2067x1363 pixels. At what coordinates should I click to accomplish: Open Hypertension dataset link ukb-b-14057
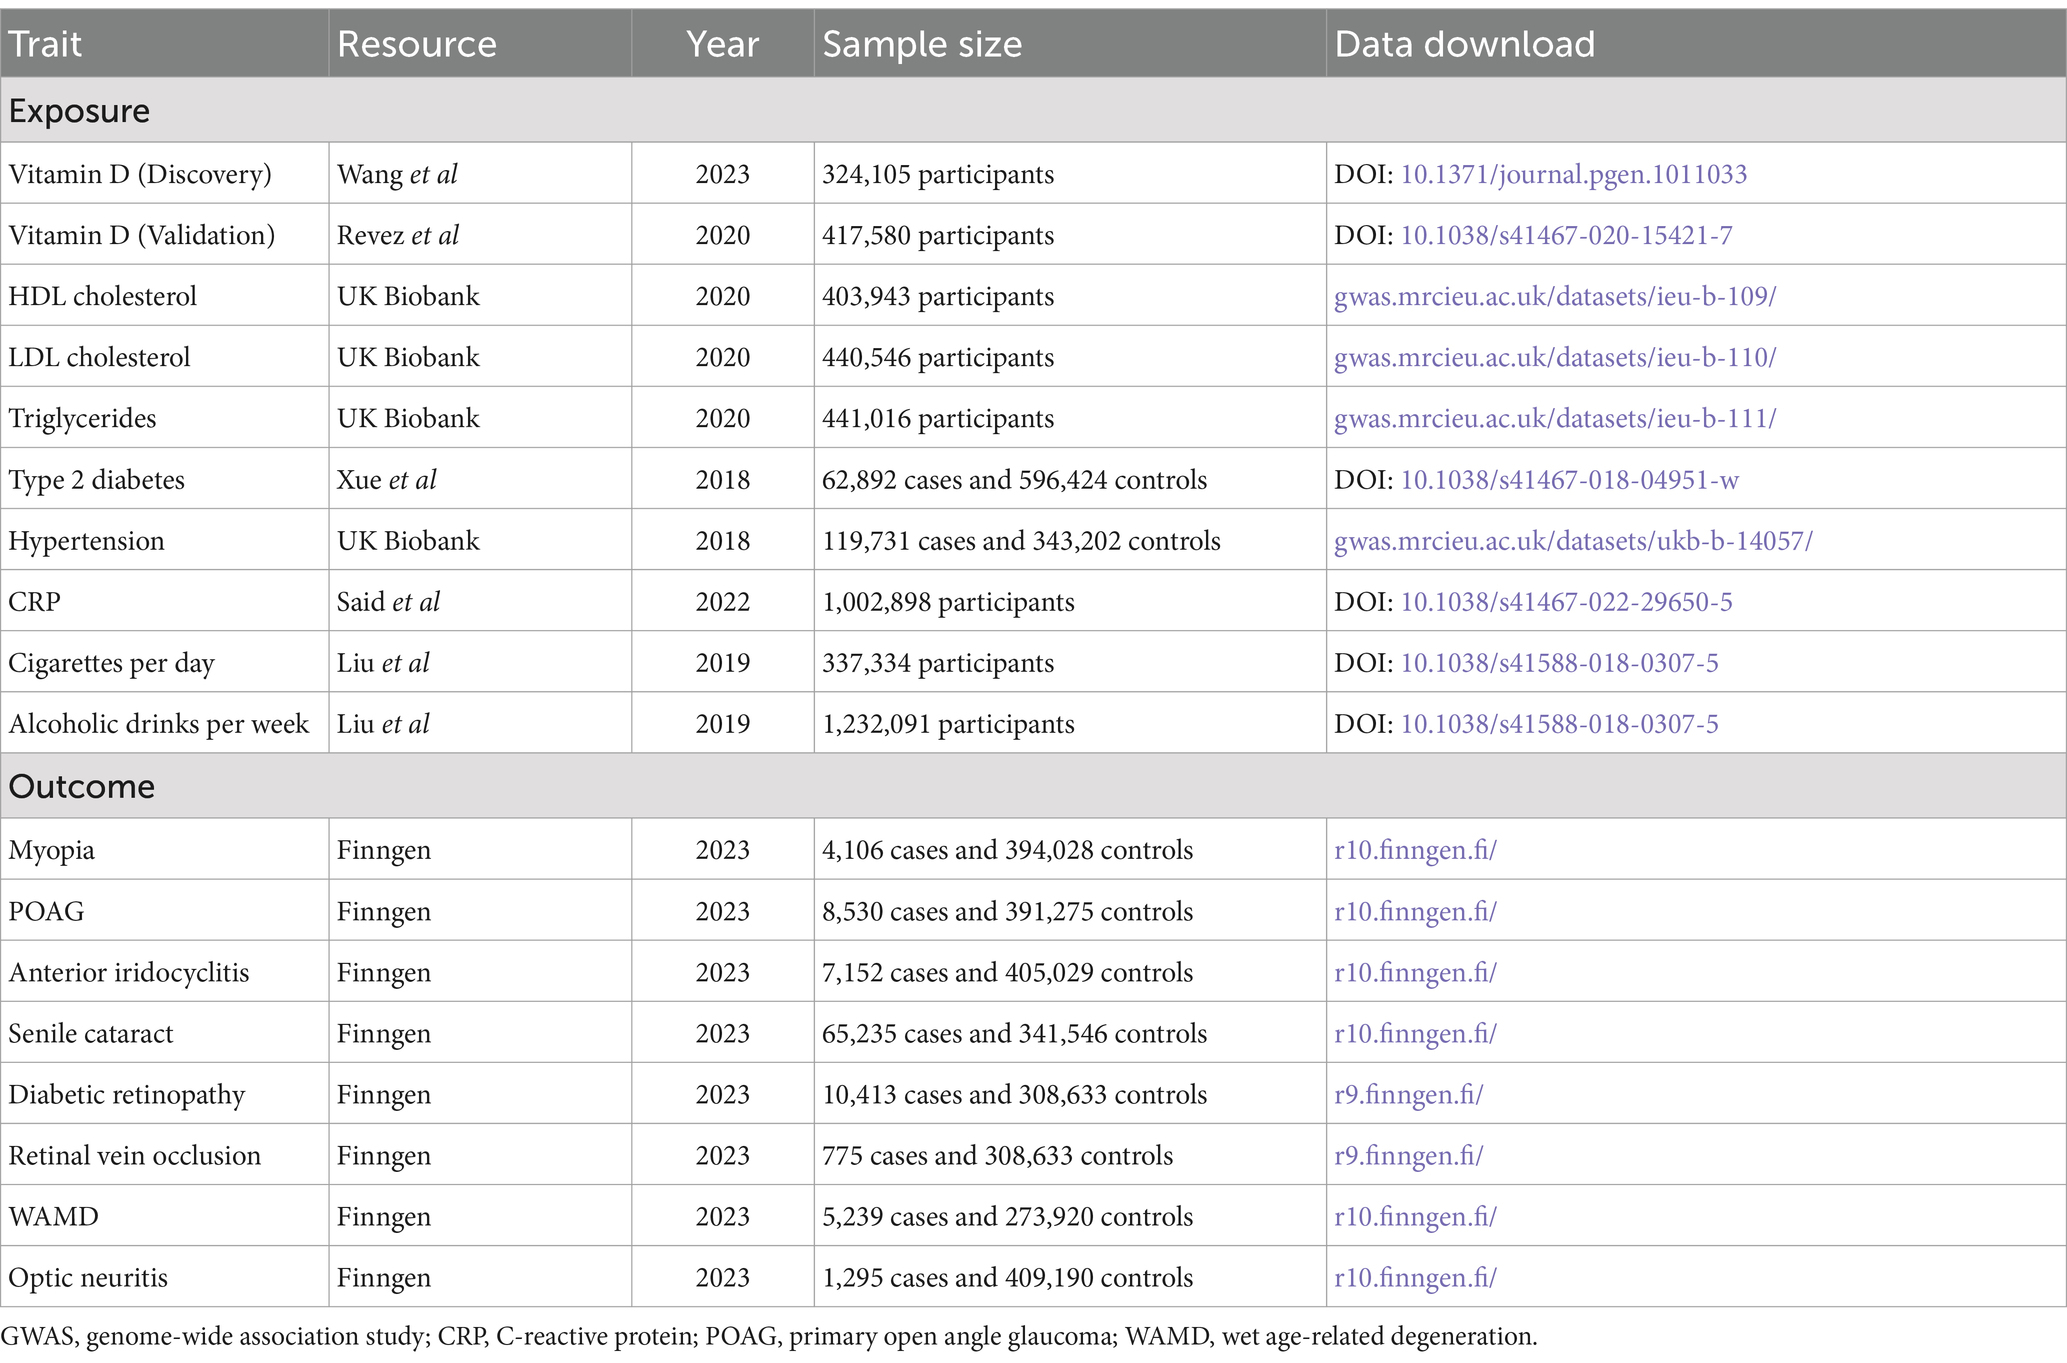pyautogui.click(x=1573, y=541)
